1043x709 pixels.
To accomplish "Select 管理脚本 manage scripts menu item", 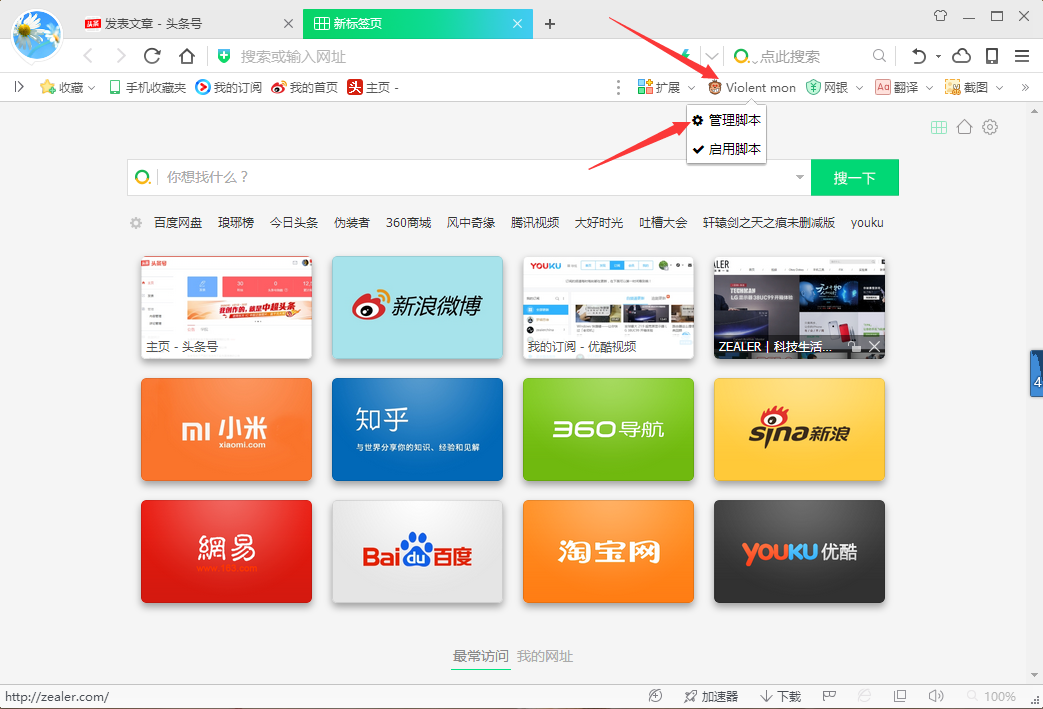I will pyautogui.click(x=726, y=120).
